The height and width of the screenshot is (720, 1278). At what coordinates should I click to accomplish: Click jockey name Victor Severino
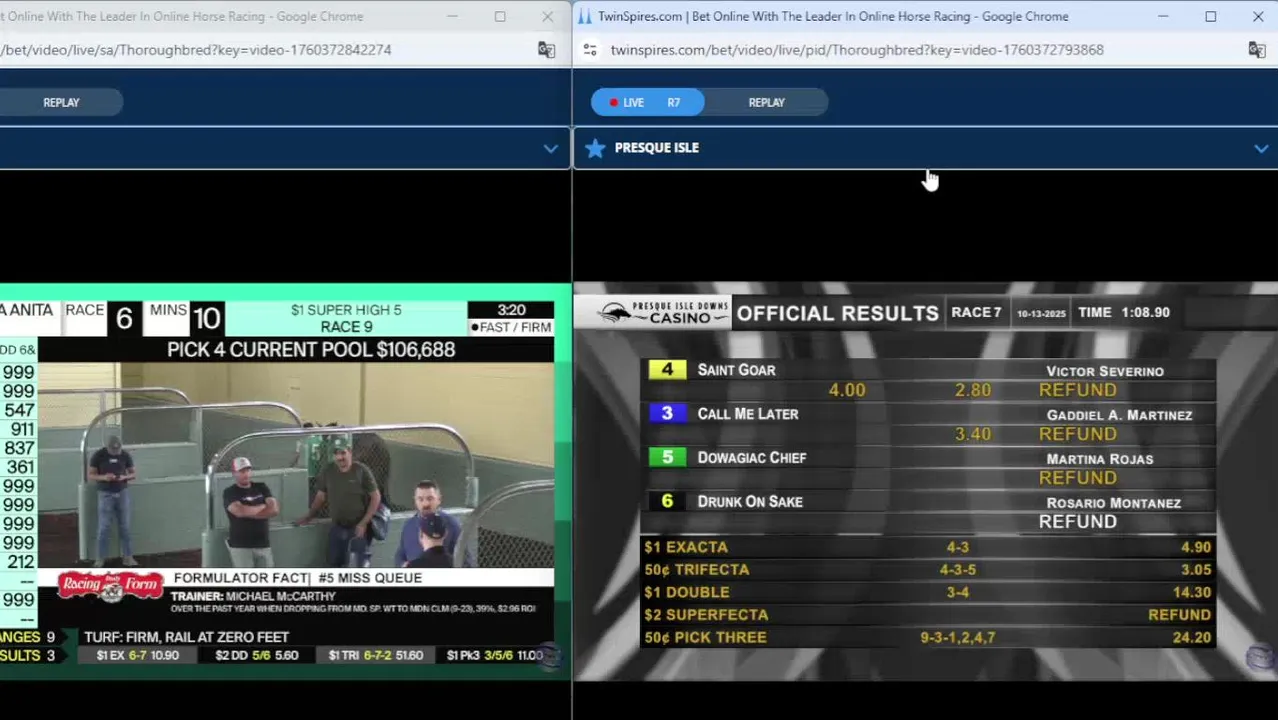[1104, 371]
